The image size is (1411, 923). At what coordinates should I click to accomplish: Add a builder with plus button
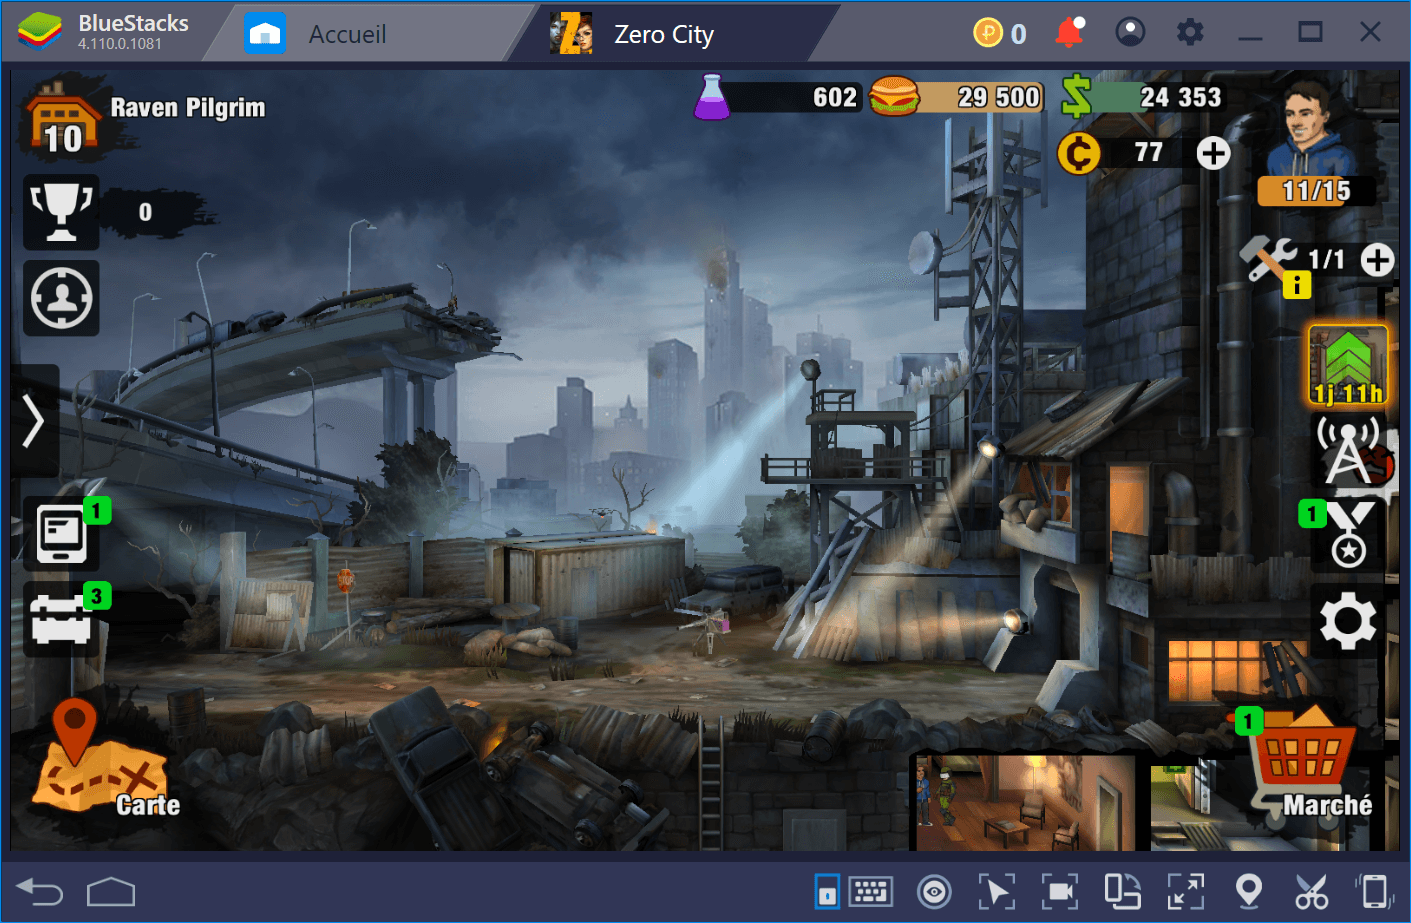[x=1377, y=260]
